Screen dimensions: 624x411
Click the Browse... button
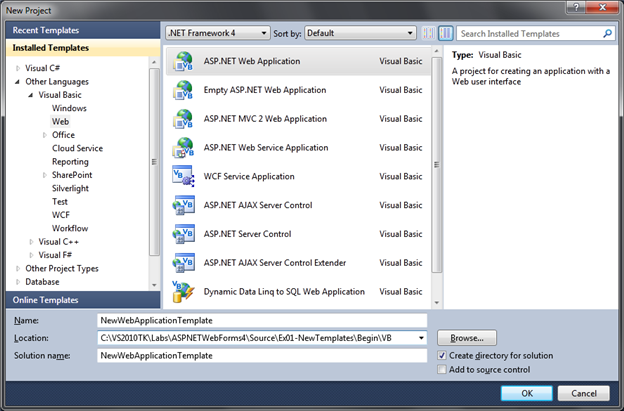[467, 338]
